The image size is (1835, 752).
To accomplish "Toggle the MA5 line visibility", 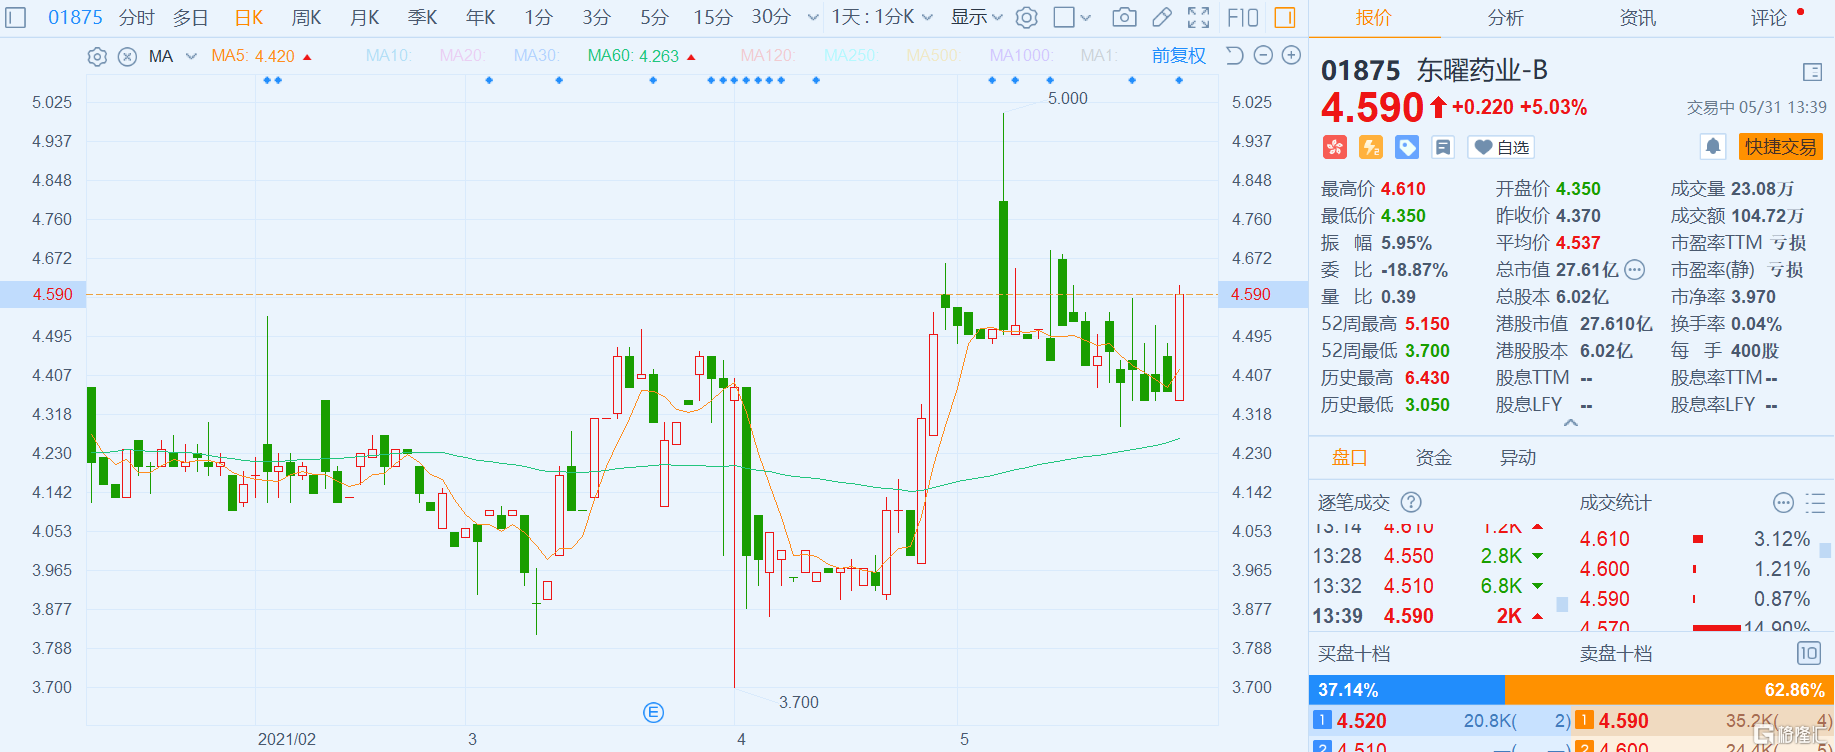I will (261, 56).
